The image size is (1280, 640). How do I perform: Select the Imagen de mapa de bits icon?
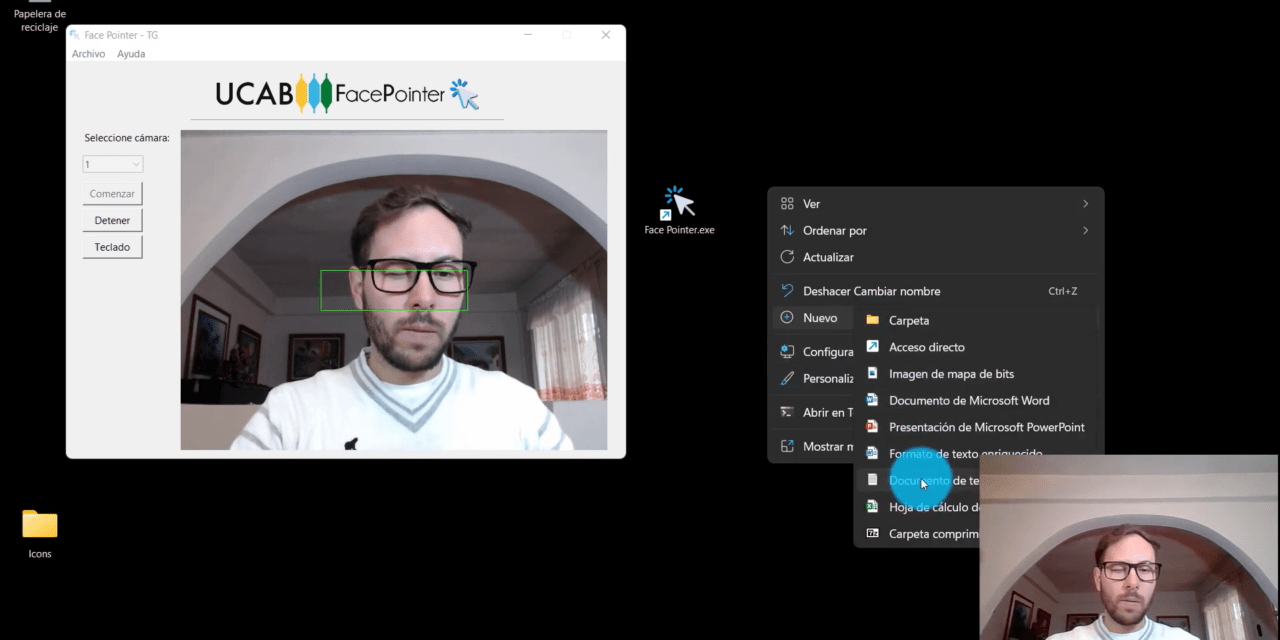click(872, 374)
